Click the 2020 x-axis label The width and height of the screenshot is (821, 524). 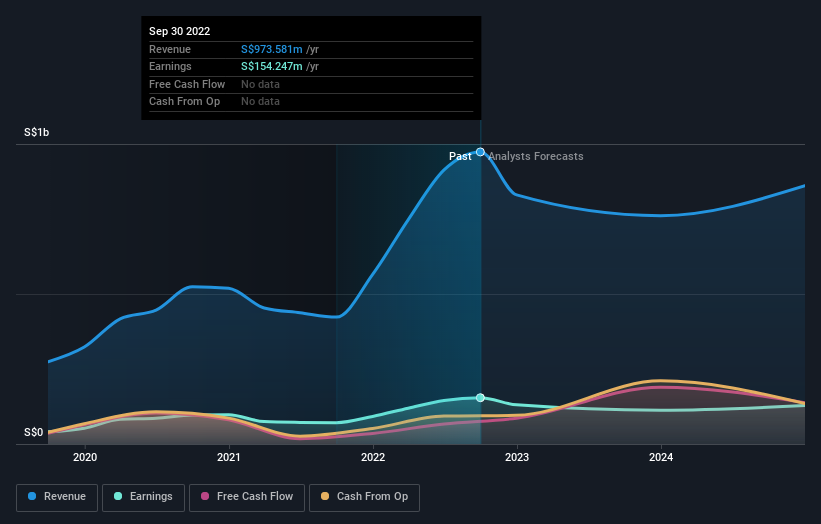click(85, 457)
